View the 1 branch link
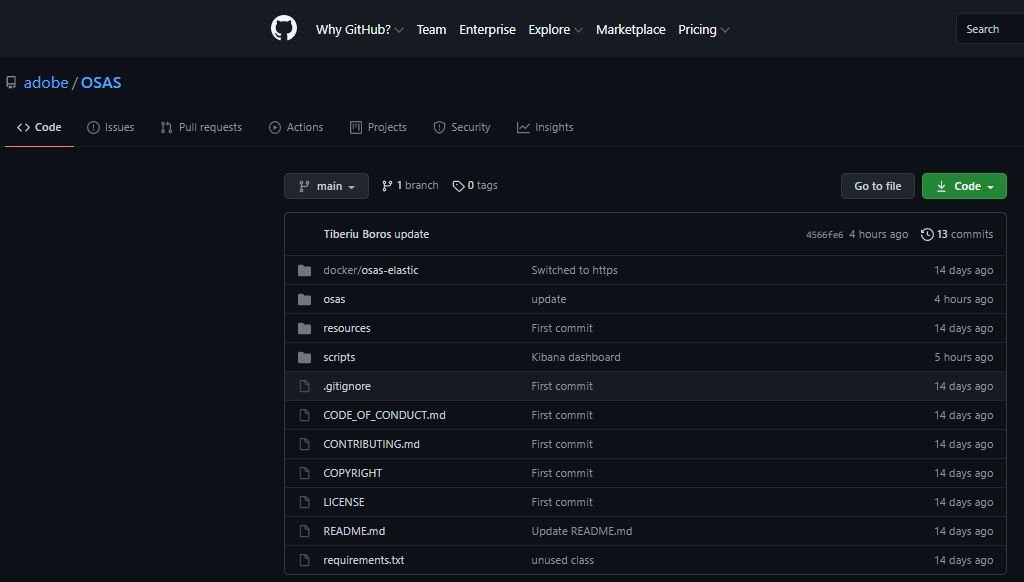Screen dimensions: 1024x582 pos(410,186)
